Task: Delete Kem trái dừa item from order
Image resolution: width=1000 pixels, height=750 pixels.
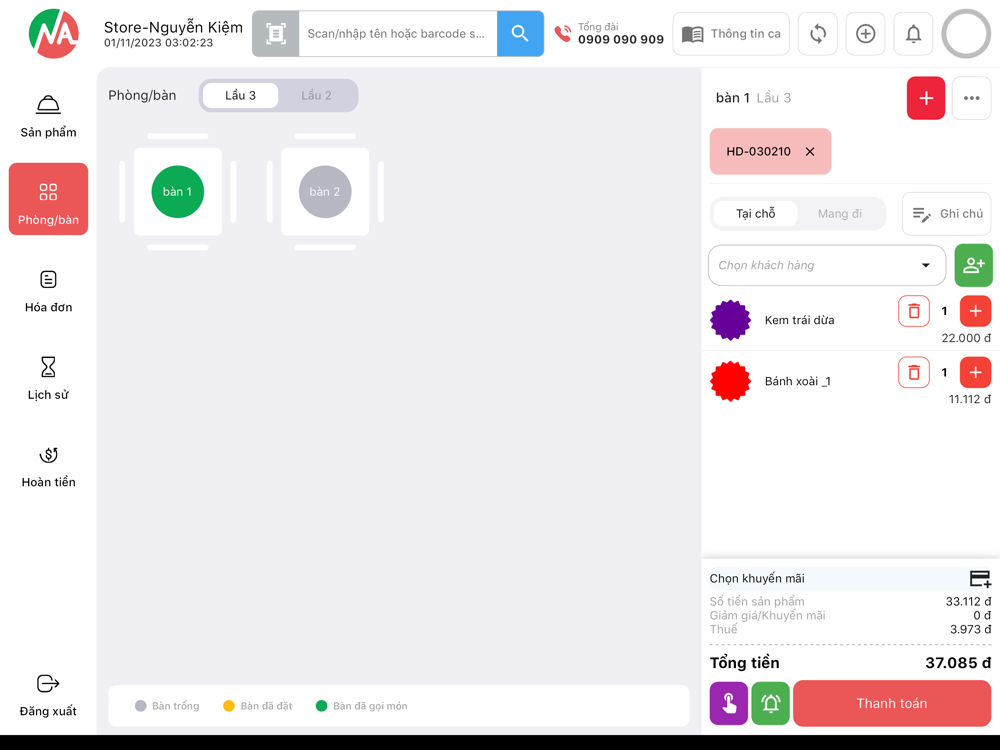Action: click(914, 311)
